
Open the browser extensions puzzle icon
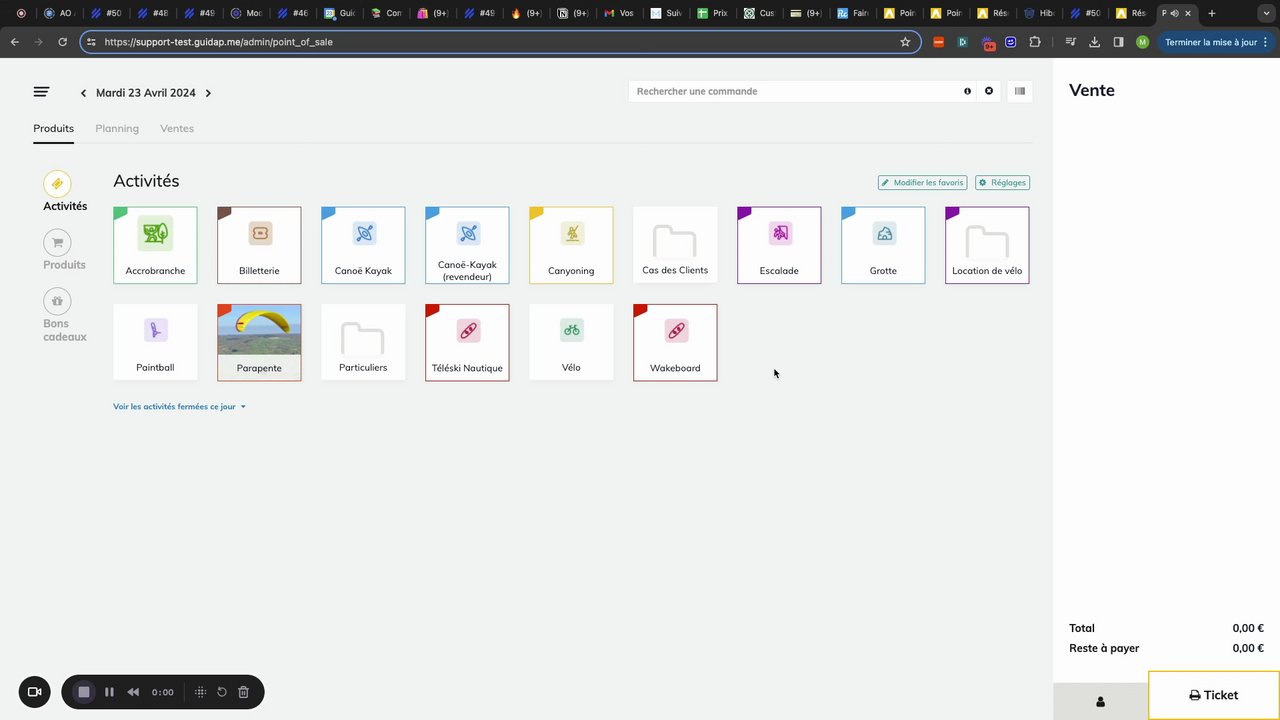tap(1035, 42)
